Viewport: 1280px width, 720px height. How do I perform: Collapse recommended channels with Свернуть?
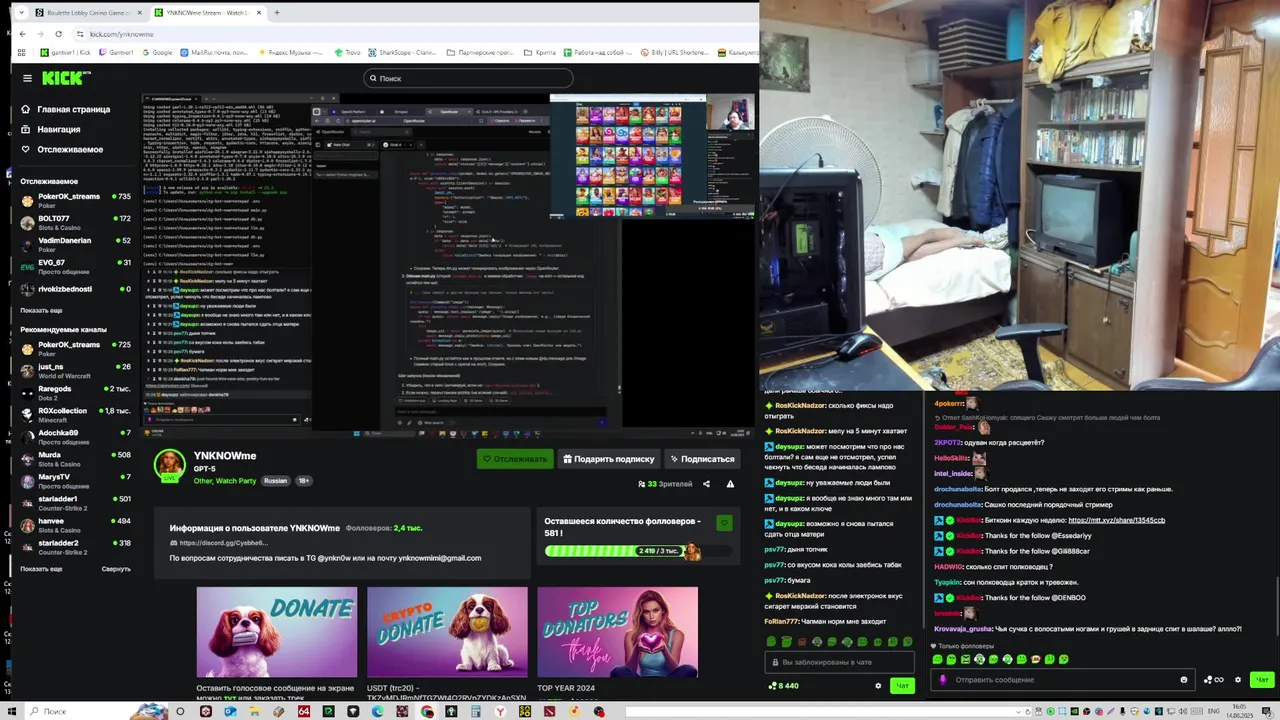coord(116,568)
